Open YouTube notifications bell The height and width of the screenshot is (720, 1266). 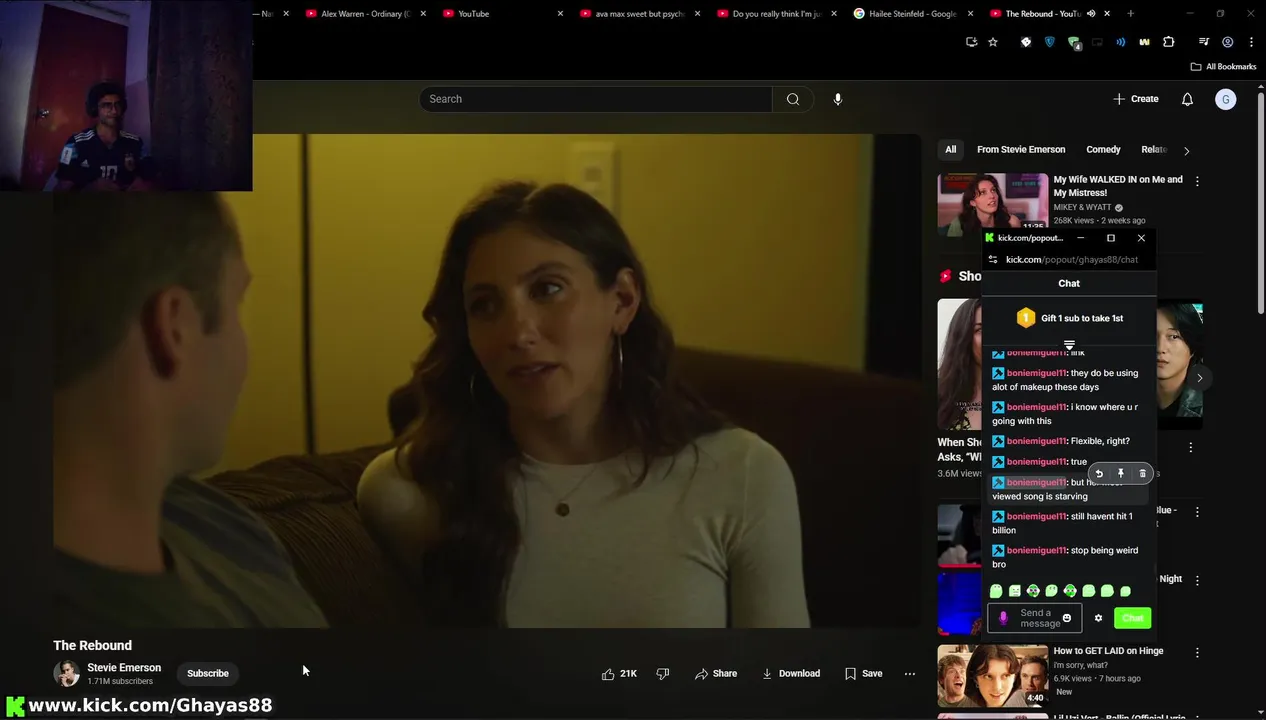coord(1187,99)
